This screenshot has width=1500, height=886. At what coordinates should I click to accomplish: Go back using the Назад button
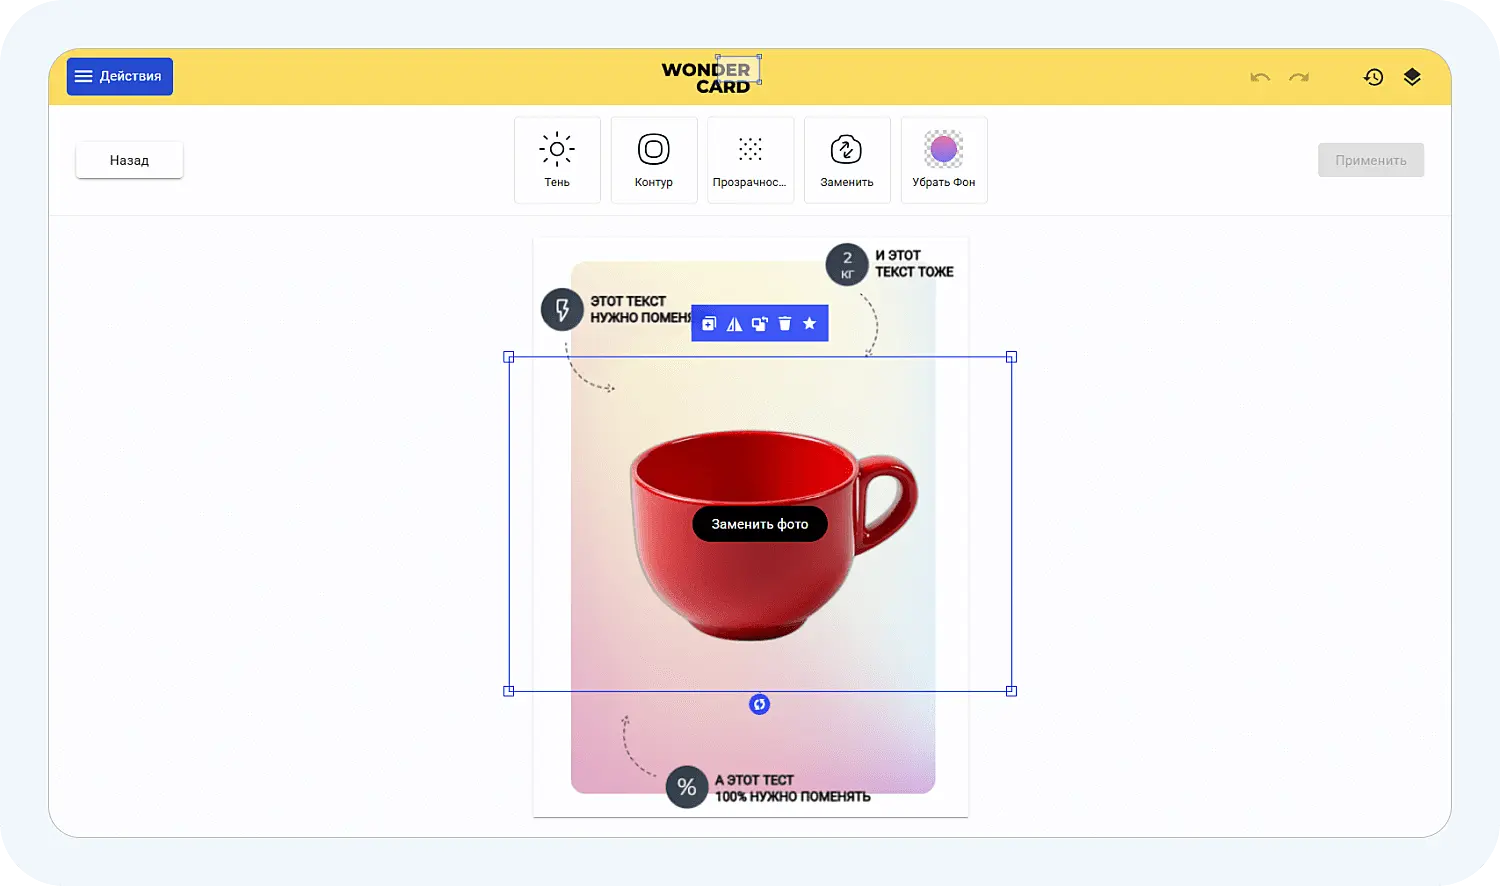pos(129,159)
